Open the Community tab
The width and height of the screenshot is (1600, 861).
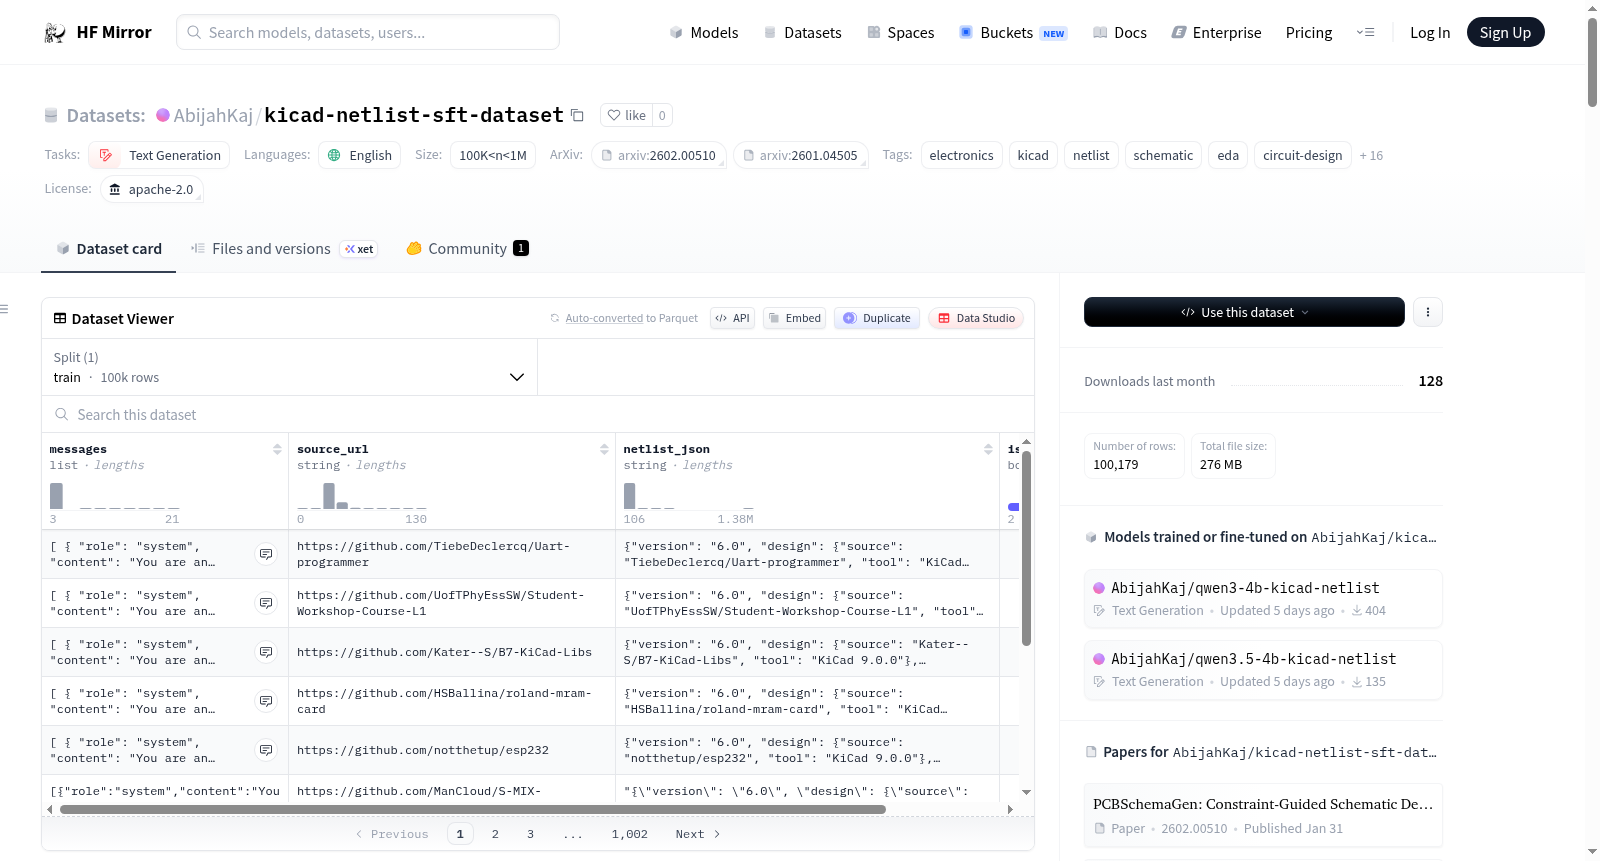point(467,249)
